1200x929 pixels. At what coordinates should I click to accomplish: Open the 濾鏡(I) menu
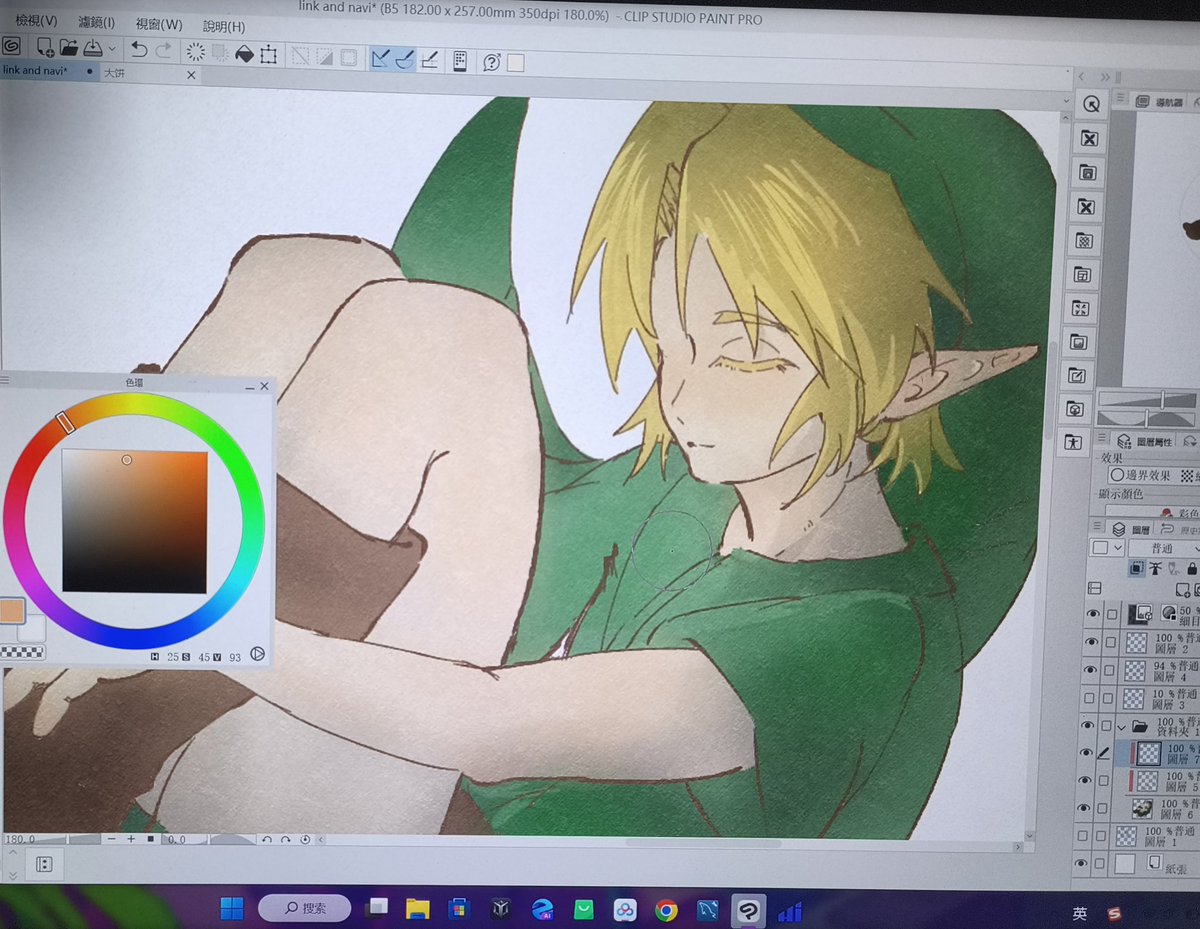tap(96, 22)
